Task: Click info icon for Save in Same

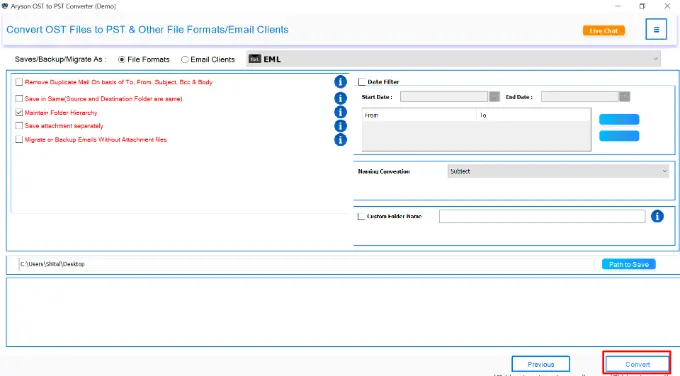Action: [x=340, y=98]
